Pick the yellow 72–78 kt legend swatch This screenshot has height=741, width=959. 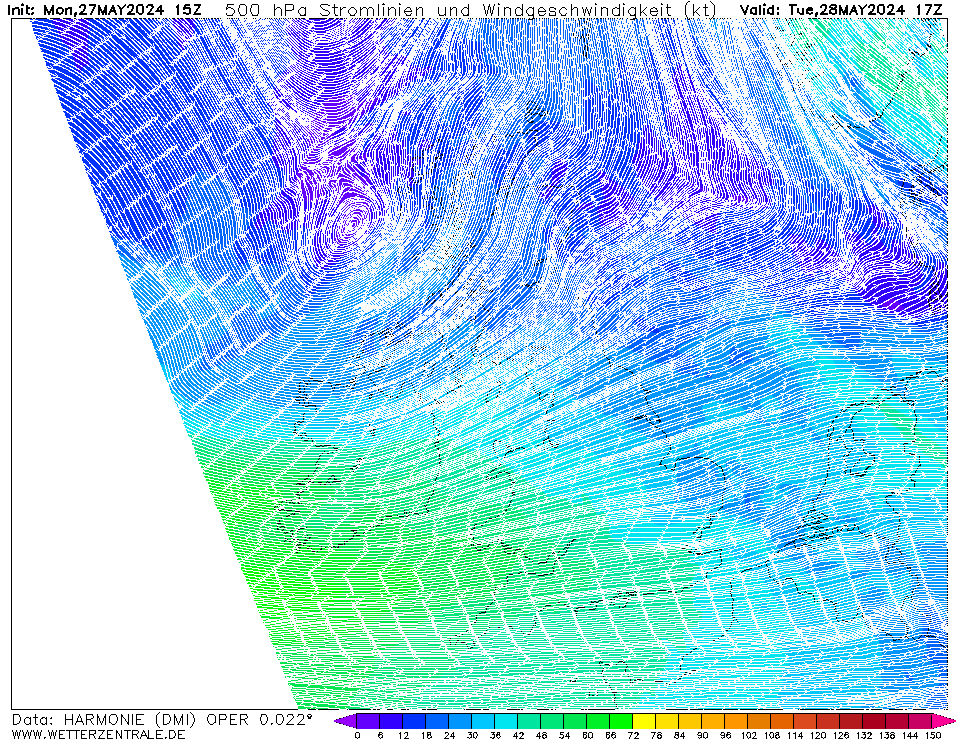pyautogui.click(x=645, y=721)
